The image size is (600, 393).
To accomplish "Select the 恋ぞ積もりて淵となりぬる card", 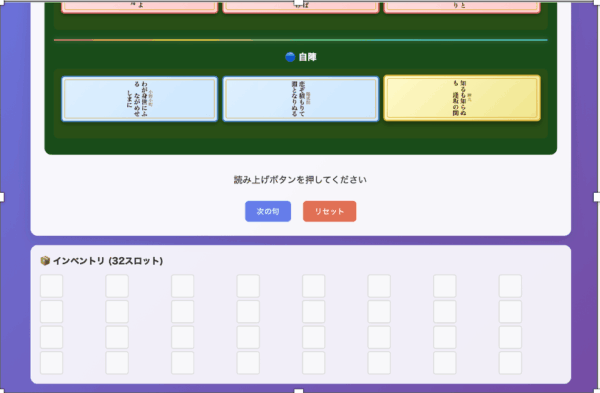I will [301, 99].
